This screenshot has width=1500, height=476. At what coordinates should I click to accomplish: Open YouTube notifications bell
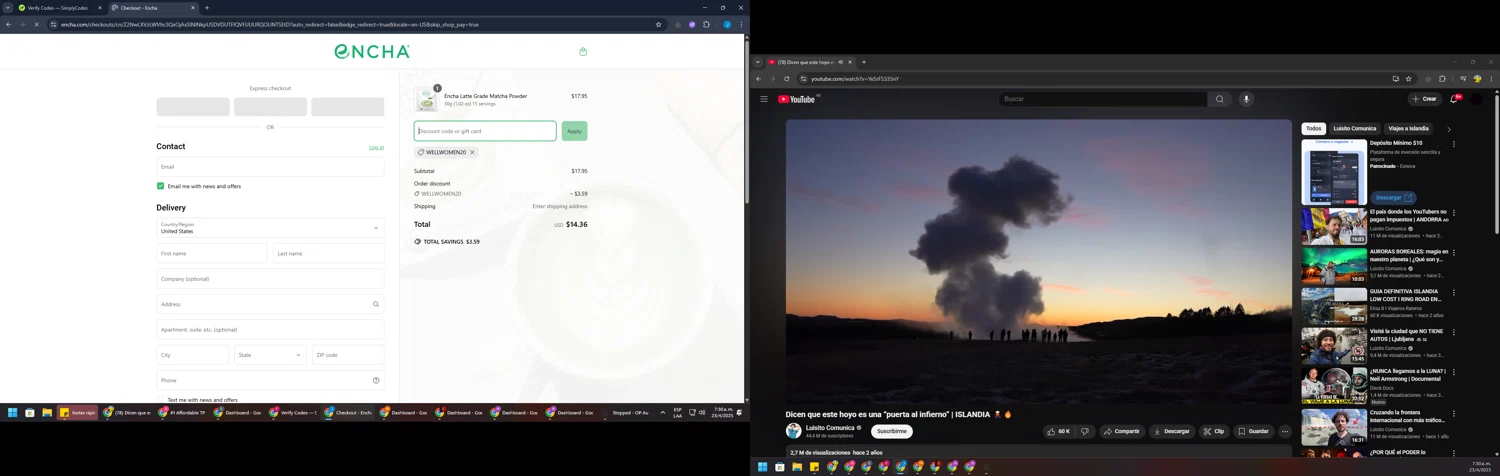pyautogui.click(x=1454, y=99)
